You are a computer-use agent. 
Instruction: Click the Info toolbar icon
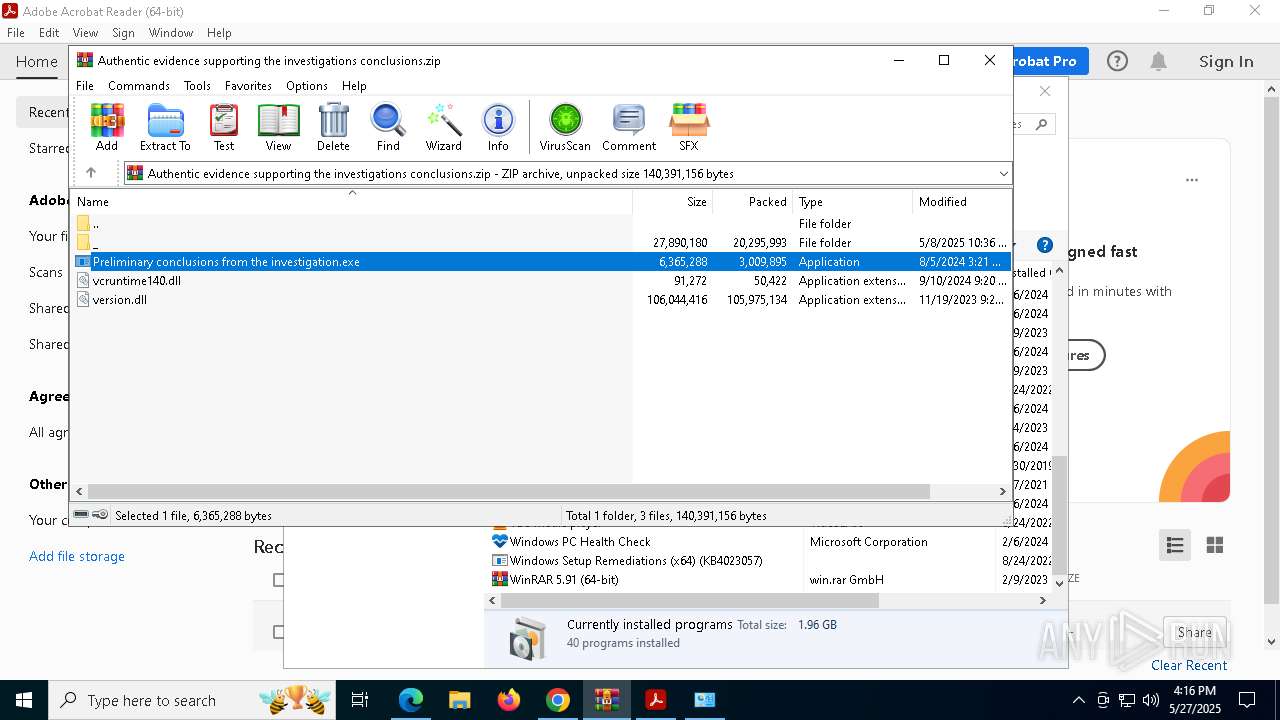[498, 127]
